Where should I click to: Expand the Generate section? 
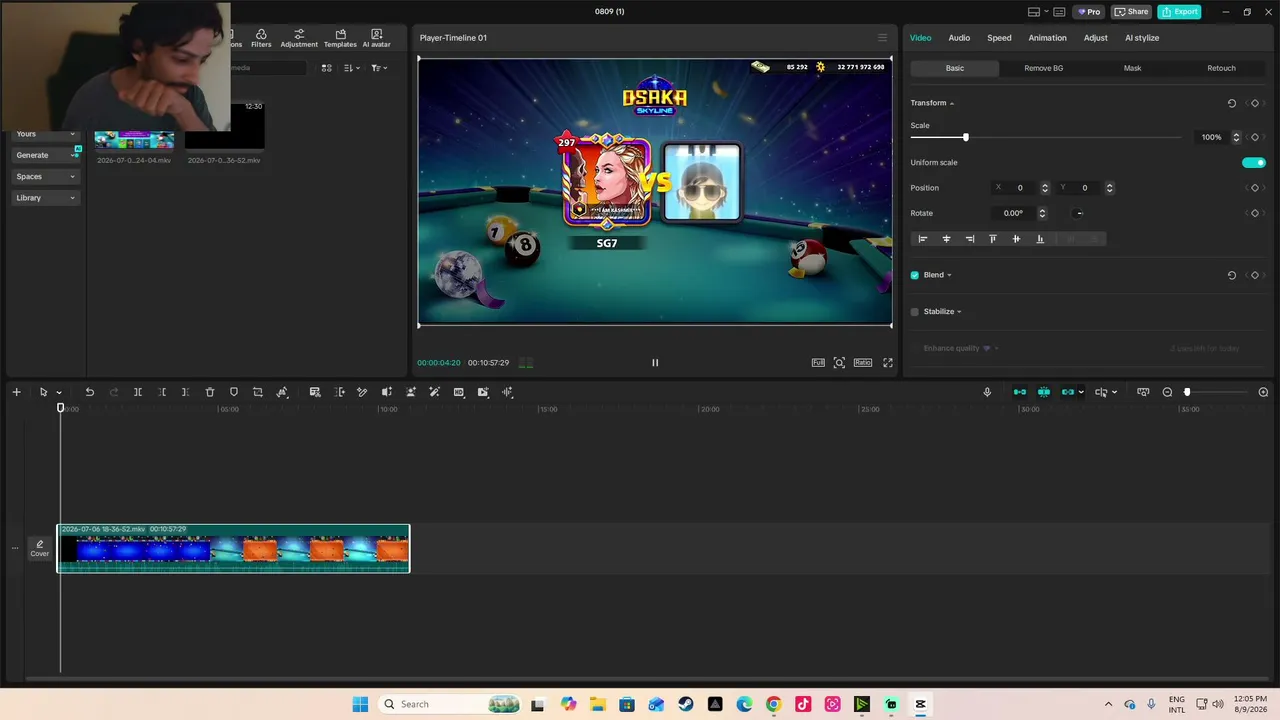pos(46,155)
